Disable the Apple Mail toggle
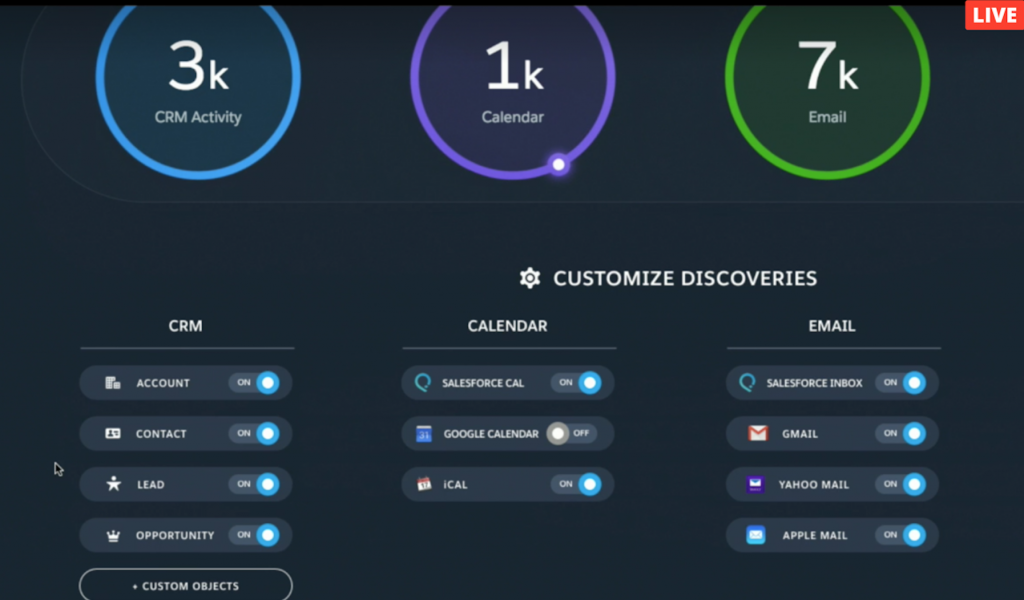This screenshot has width=1024, height=600. (x=901, y=535)
